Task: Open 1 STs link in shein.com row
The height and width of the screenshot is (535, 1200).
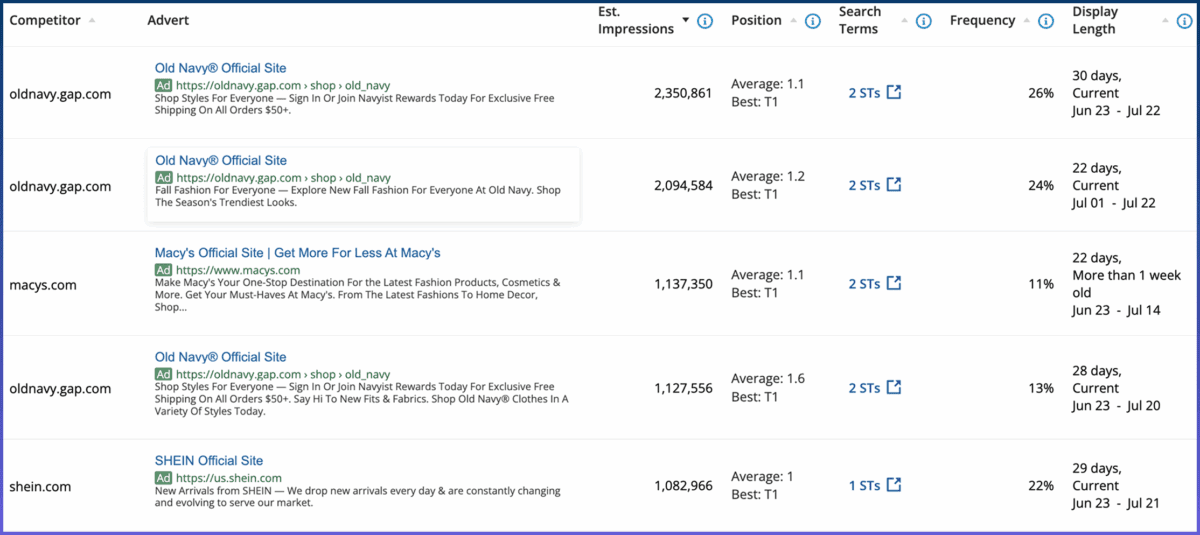Action: [864, 485]
